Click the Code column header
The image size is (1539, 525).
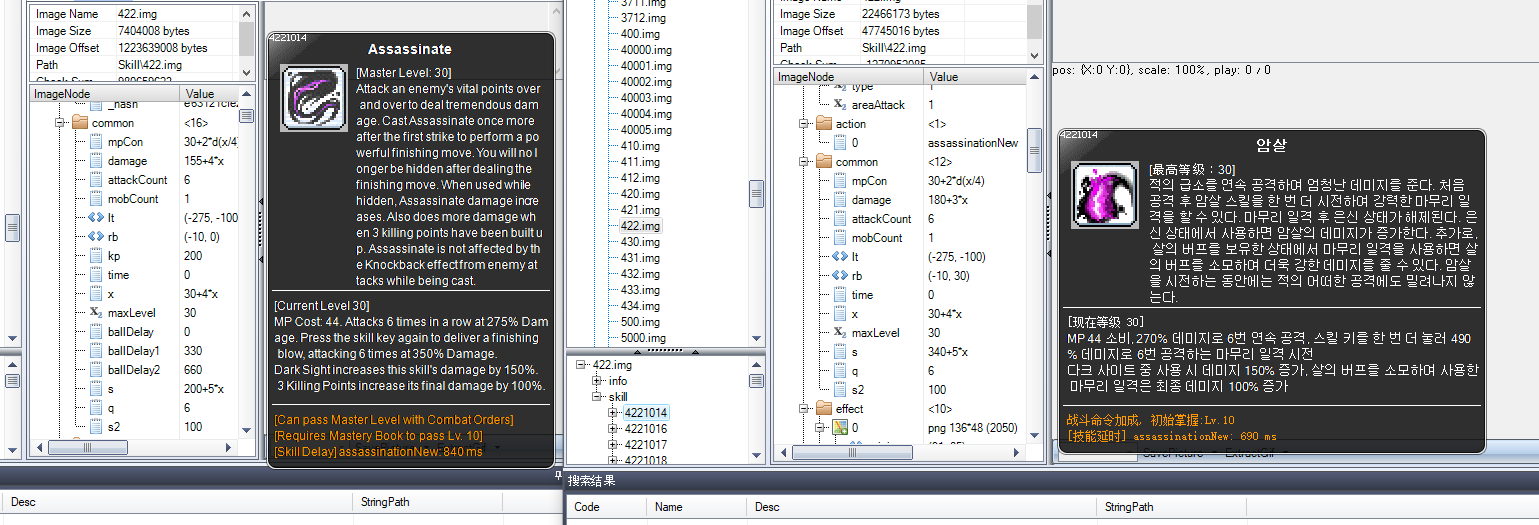point(586,507)
